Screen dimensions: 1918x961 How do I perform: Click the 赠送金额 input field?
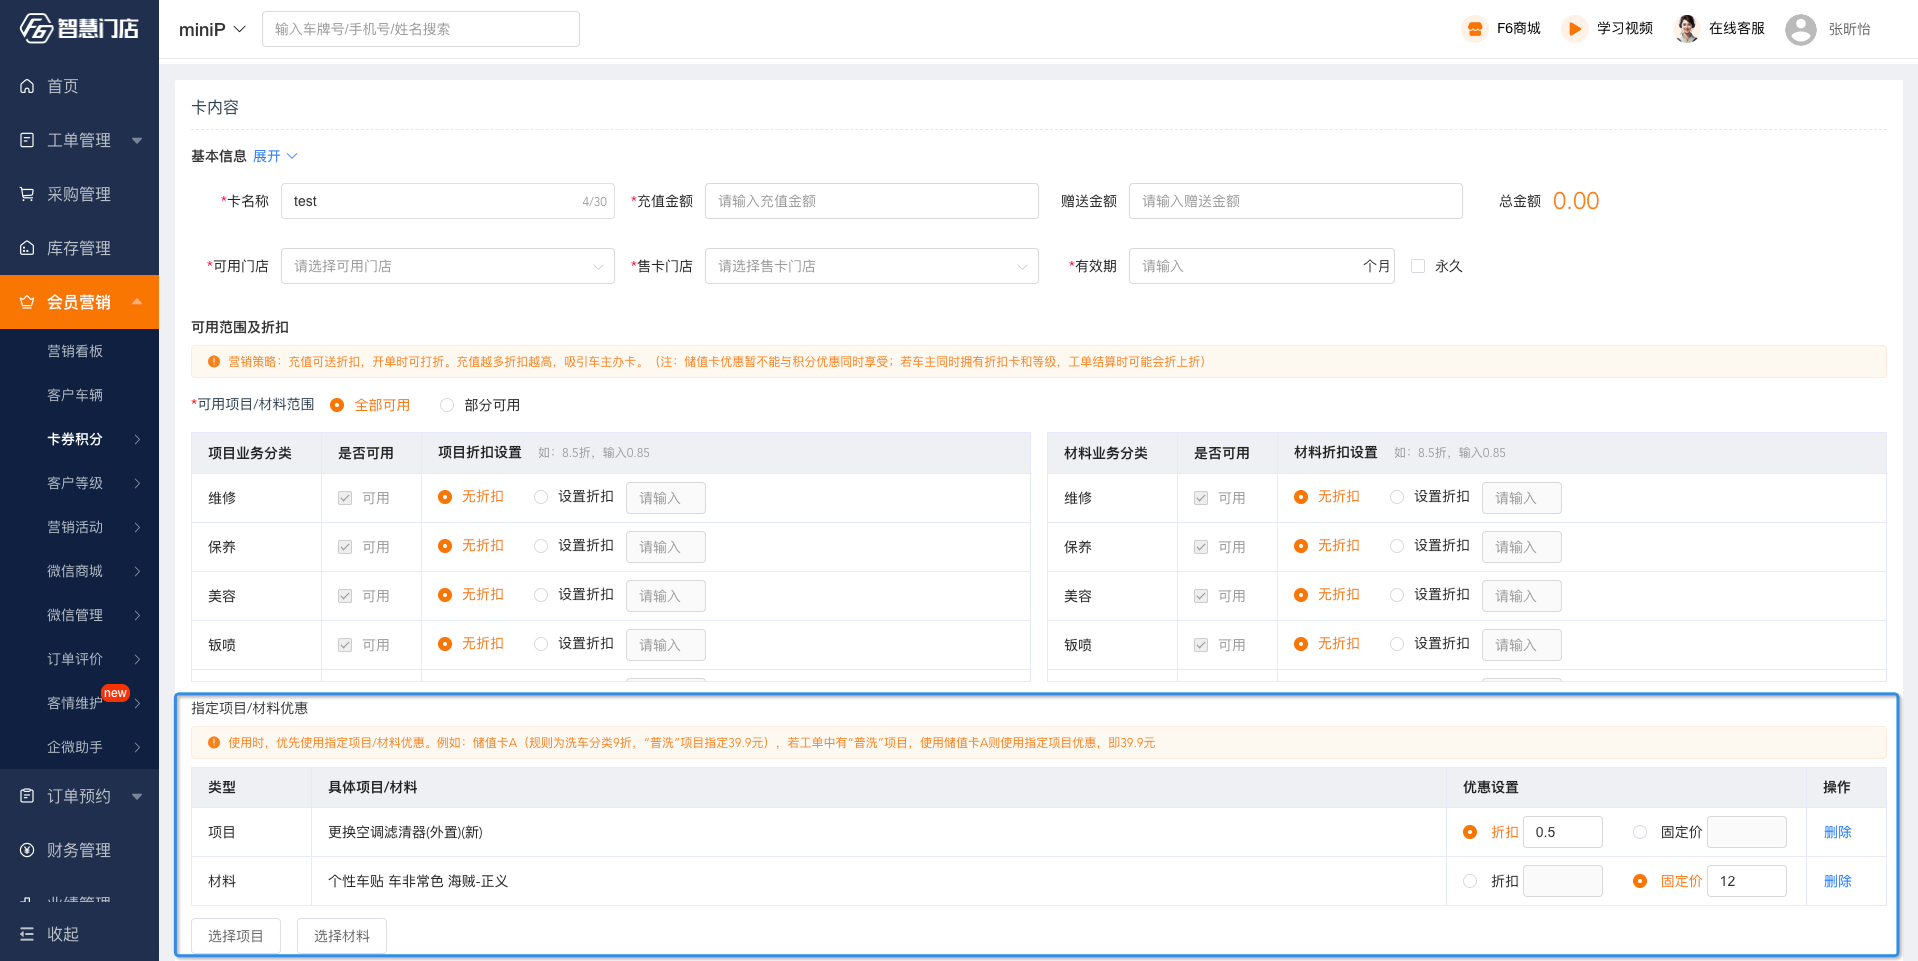1295,201
